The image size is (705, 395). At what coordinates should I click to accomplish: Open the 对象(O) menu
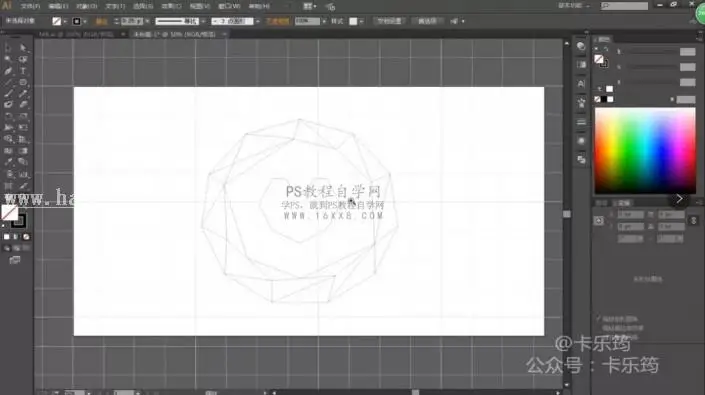click(x=86, y=6)
